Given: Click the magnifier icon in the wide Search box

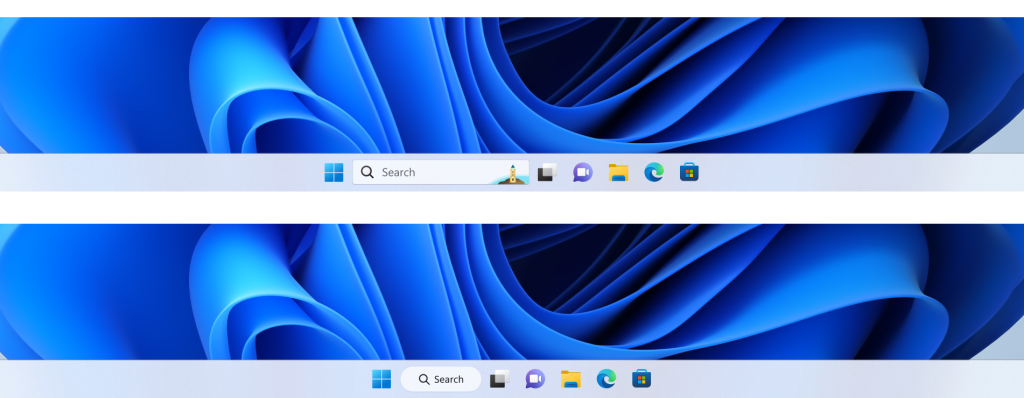Looking at the screenshot, I should (x=368, y=172).
